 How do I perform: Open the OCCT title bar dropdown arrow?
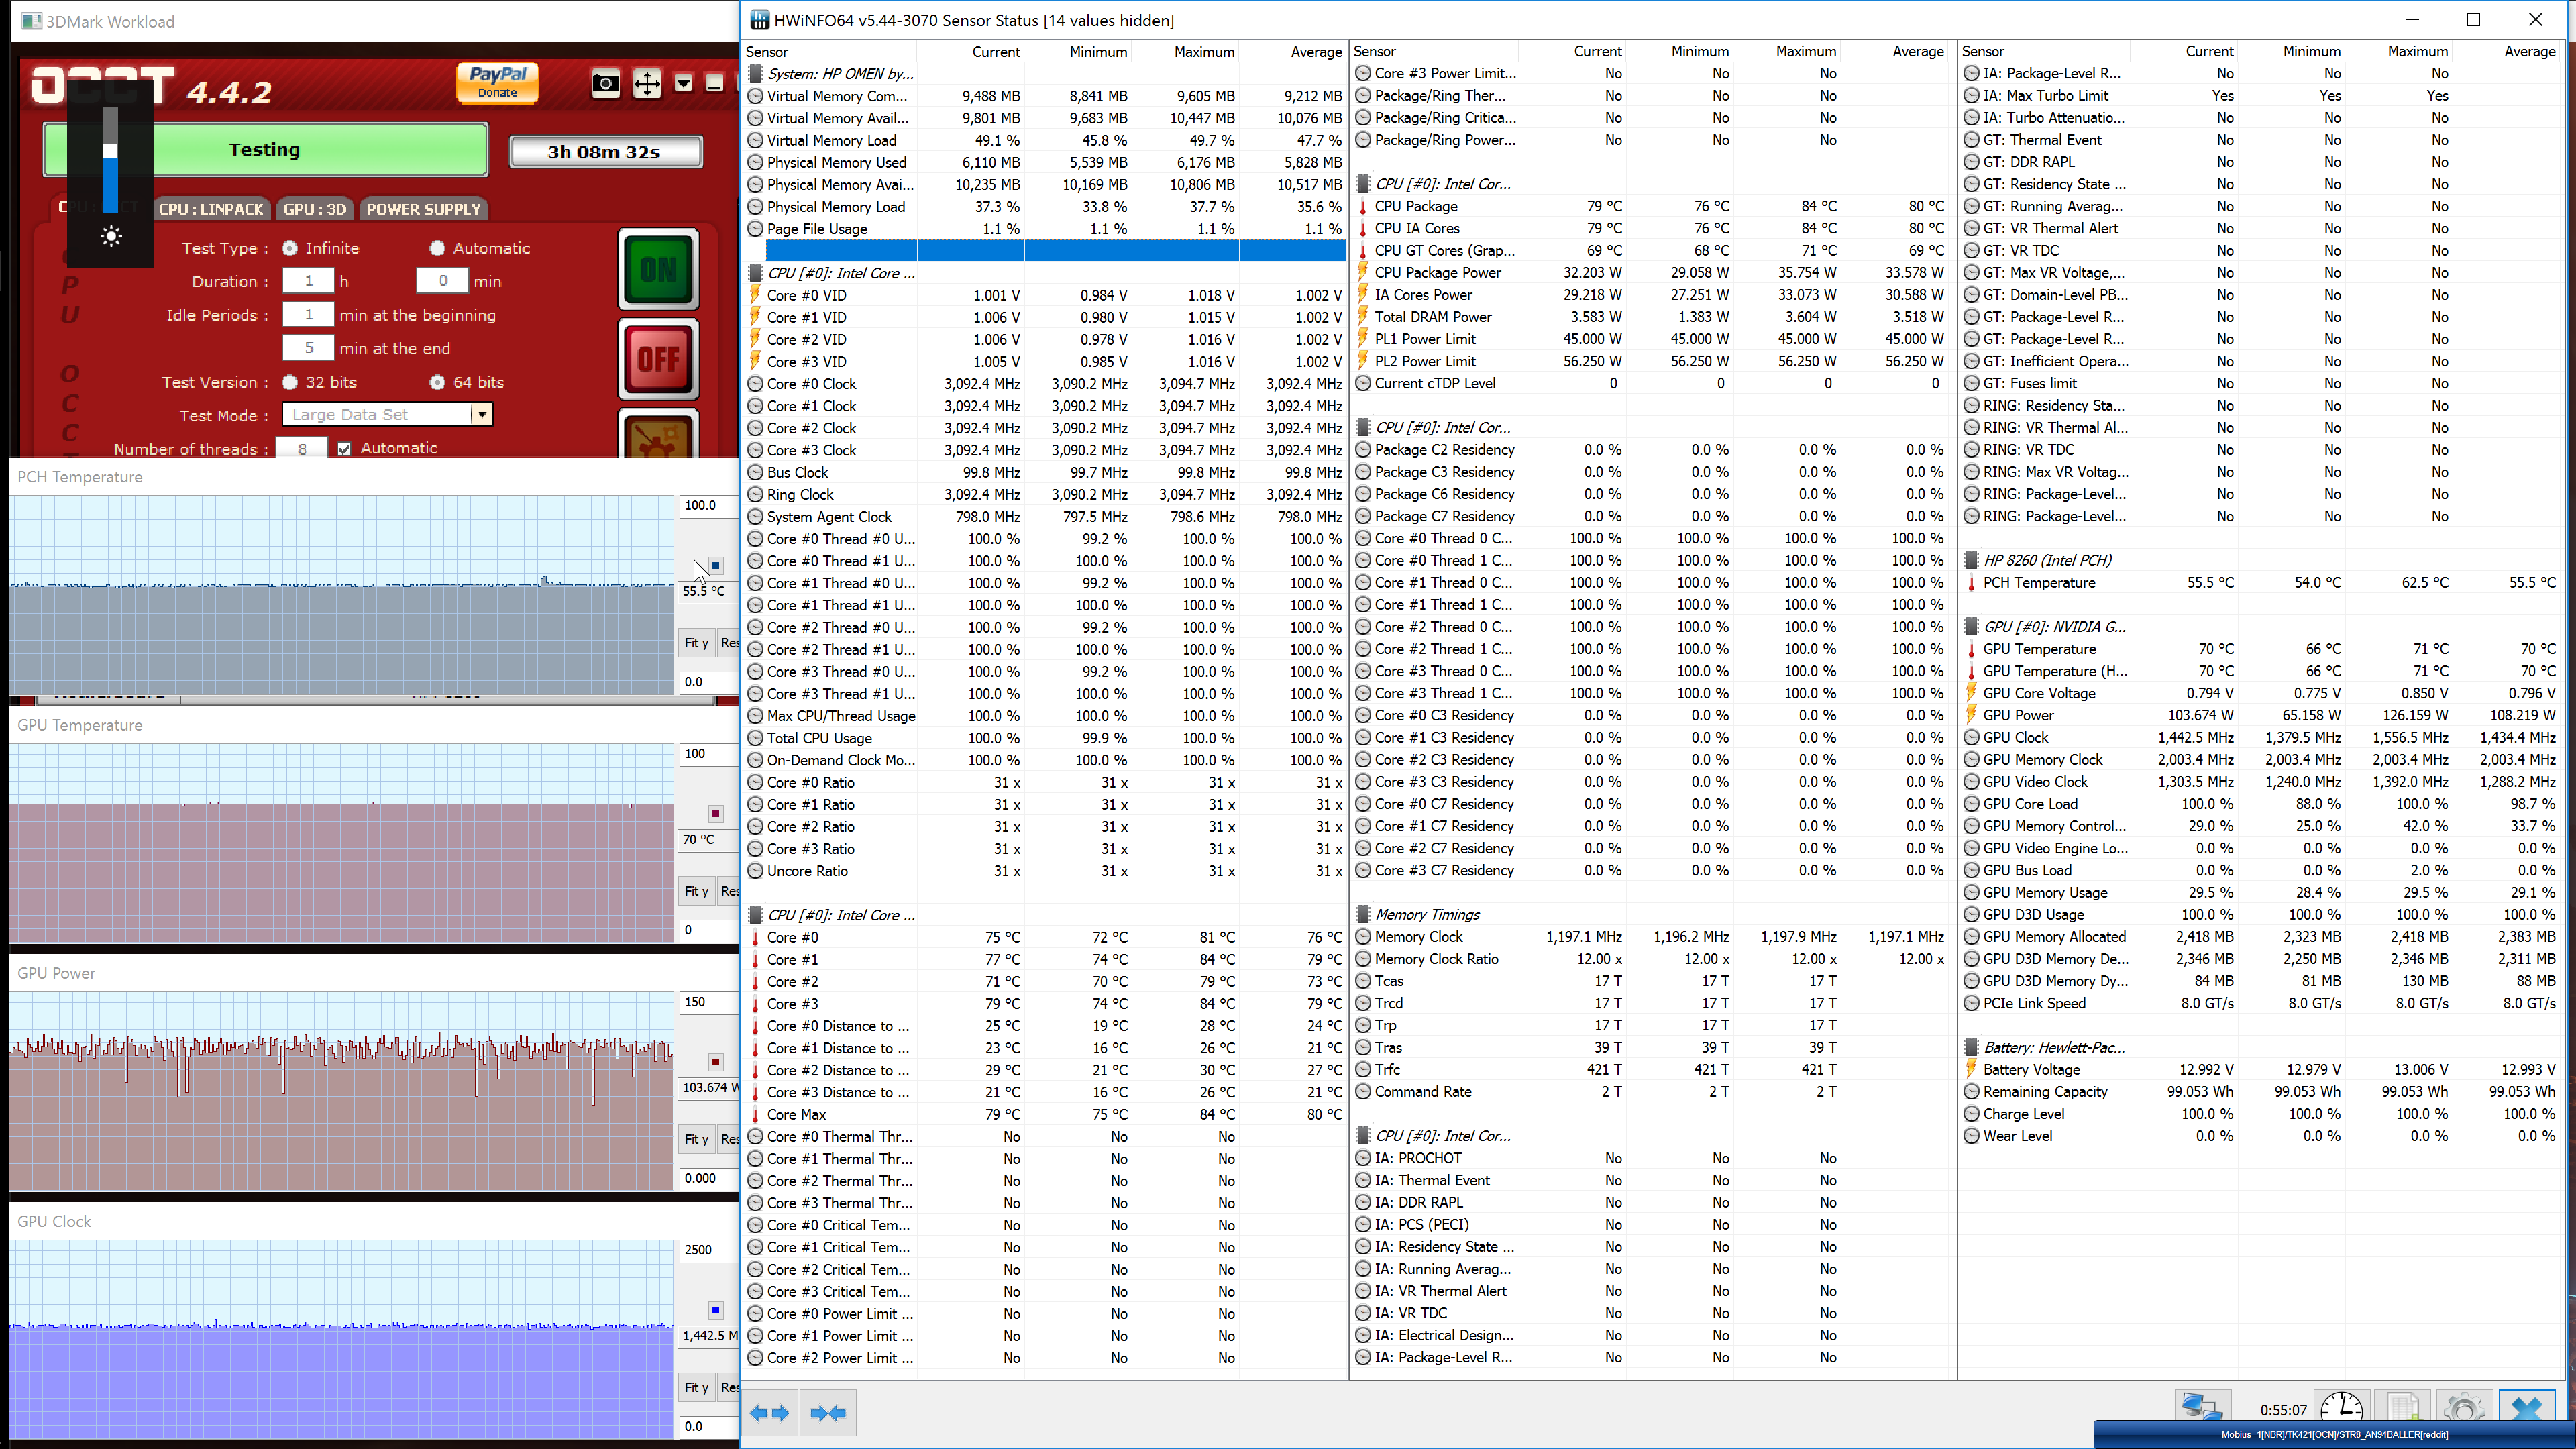tap(684, 83)
